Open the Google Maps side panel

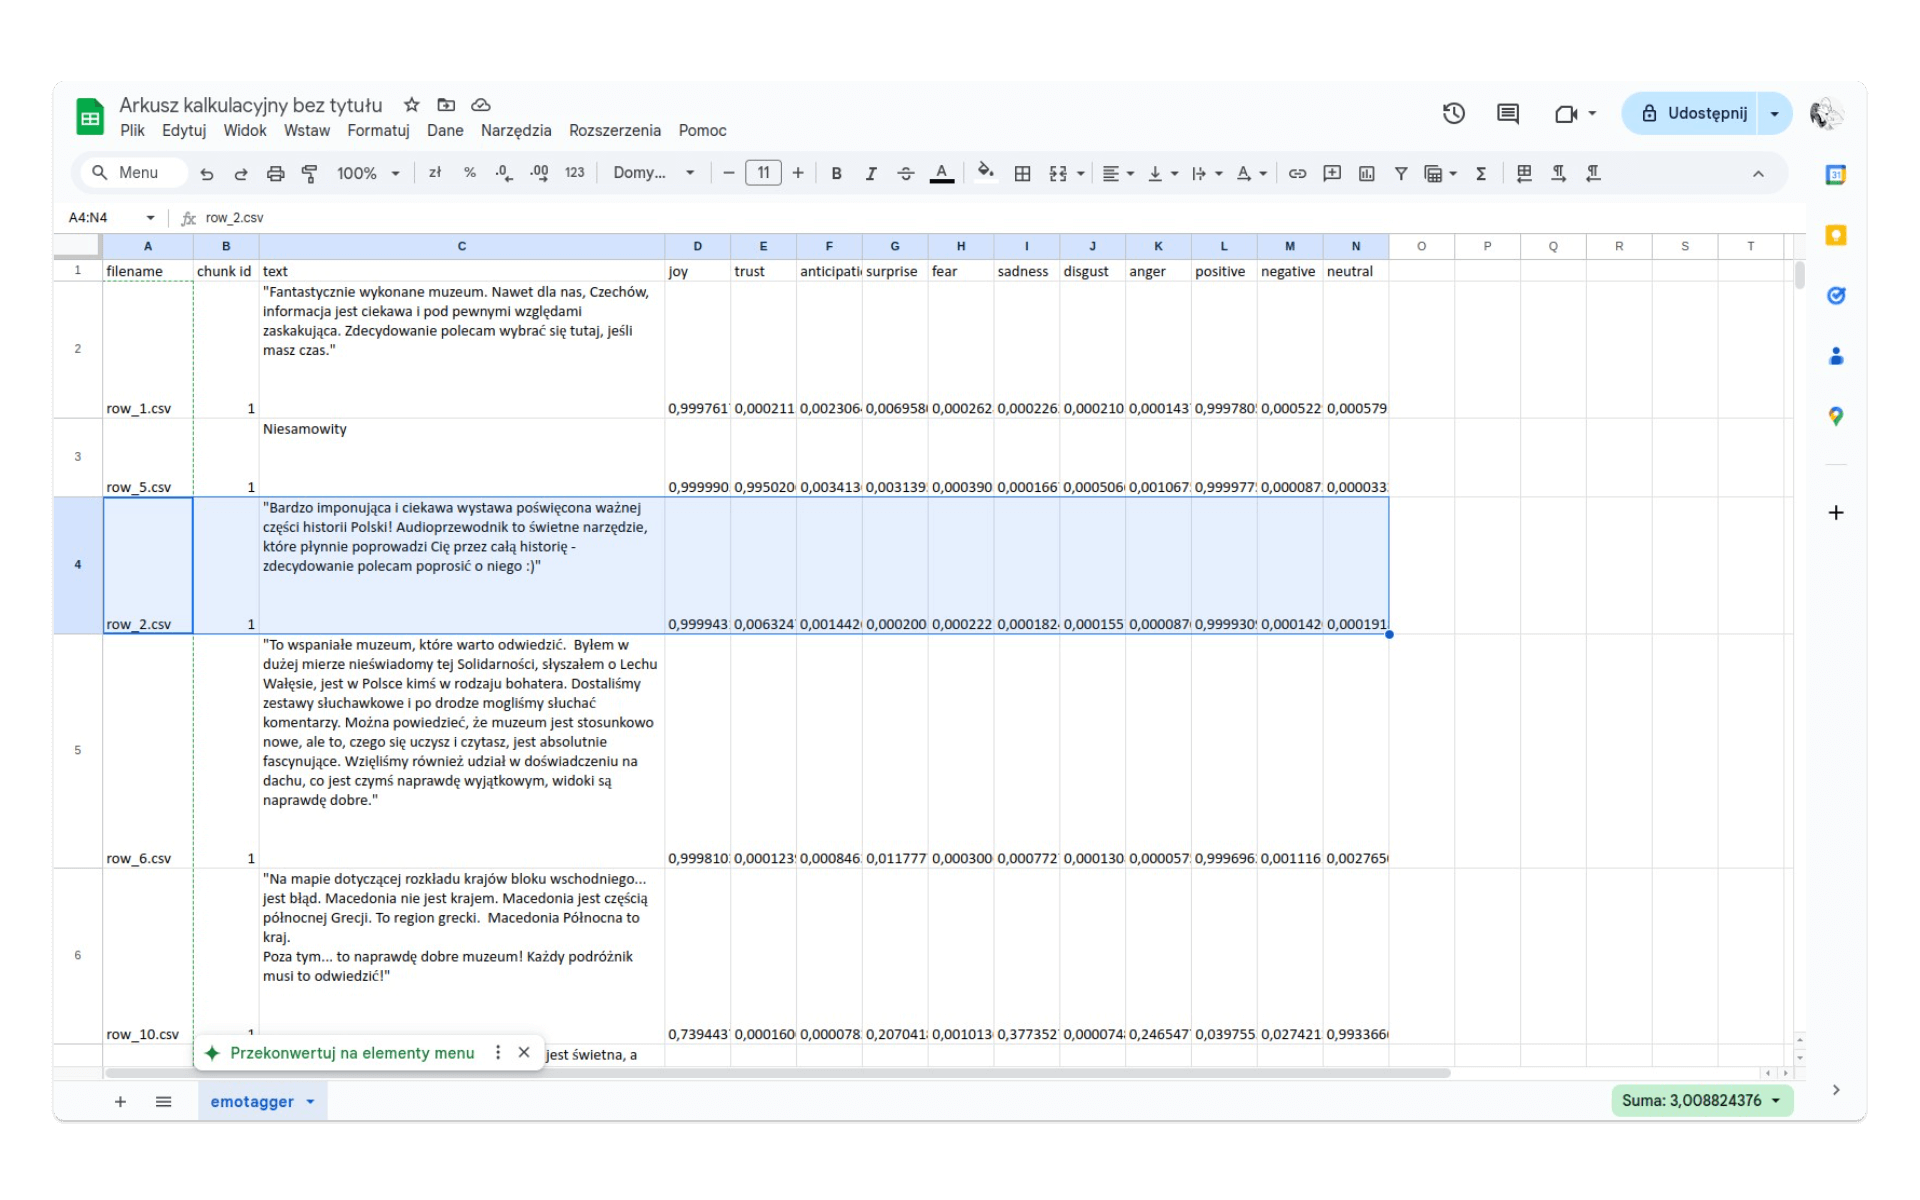click(1836, 416)
